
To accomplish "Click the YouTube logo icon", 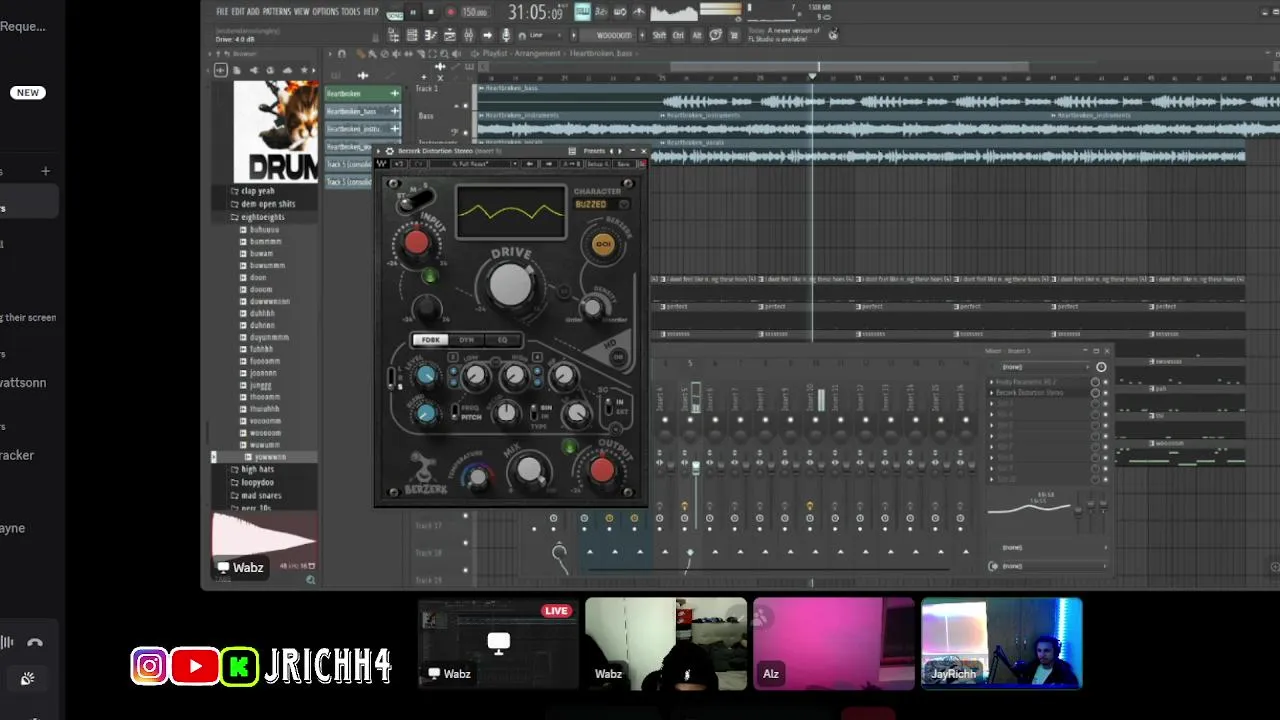I will click(x=195, y=666).
